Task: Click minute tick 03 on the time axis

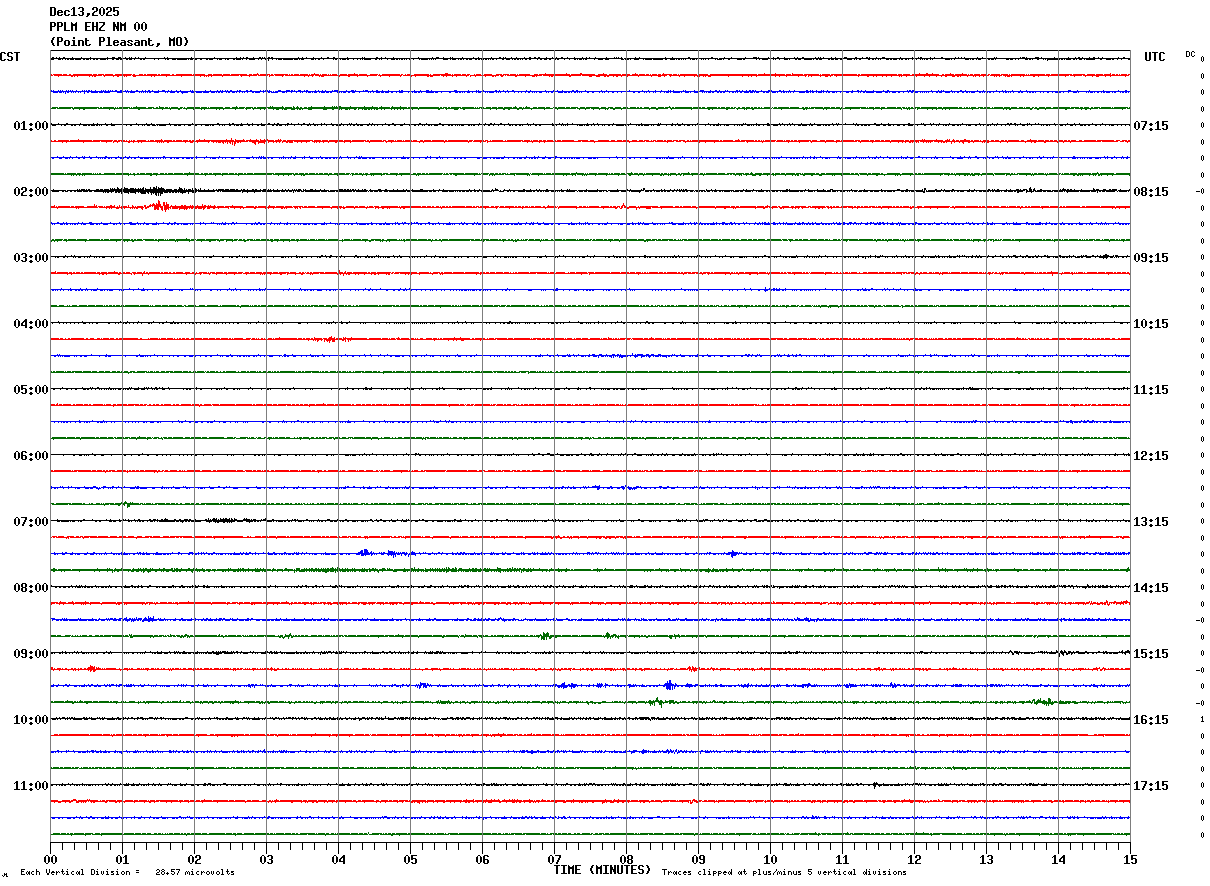Action: point(267,859)
